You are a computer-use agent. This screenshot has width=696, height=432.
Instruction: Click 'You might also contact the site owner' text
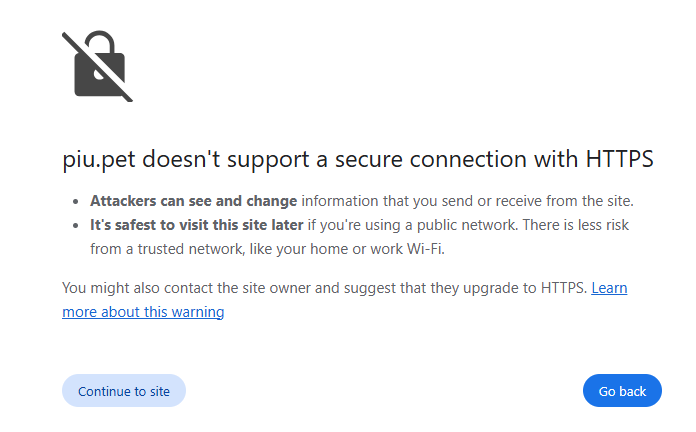[x=186, y=288]
